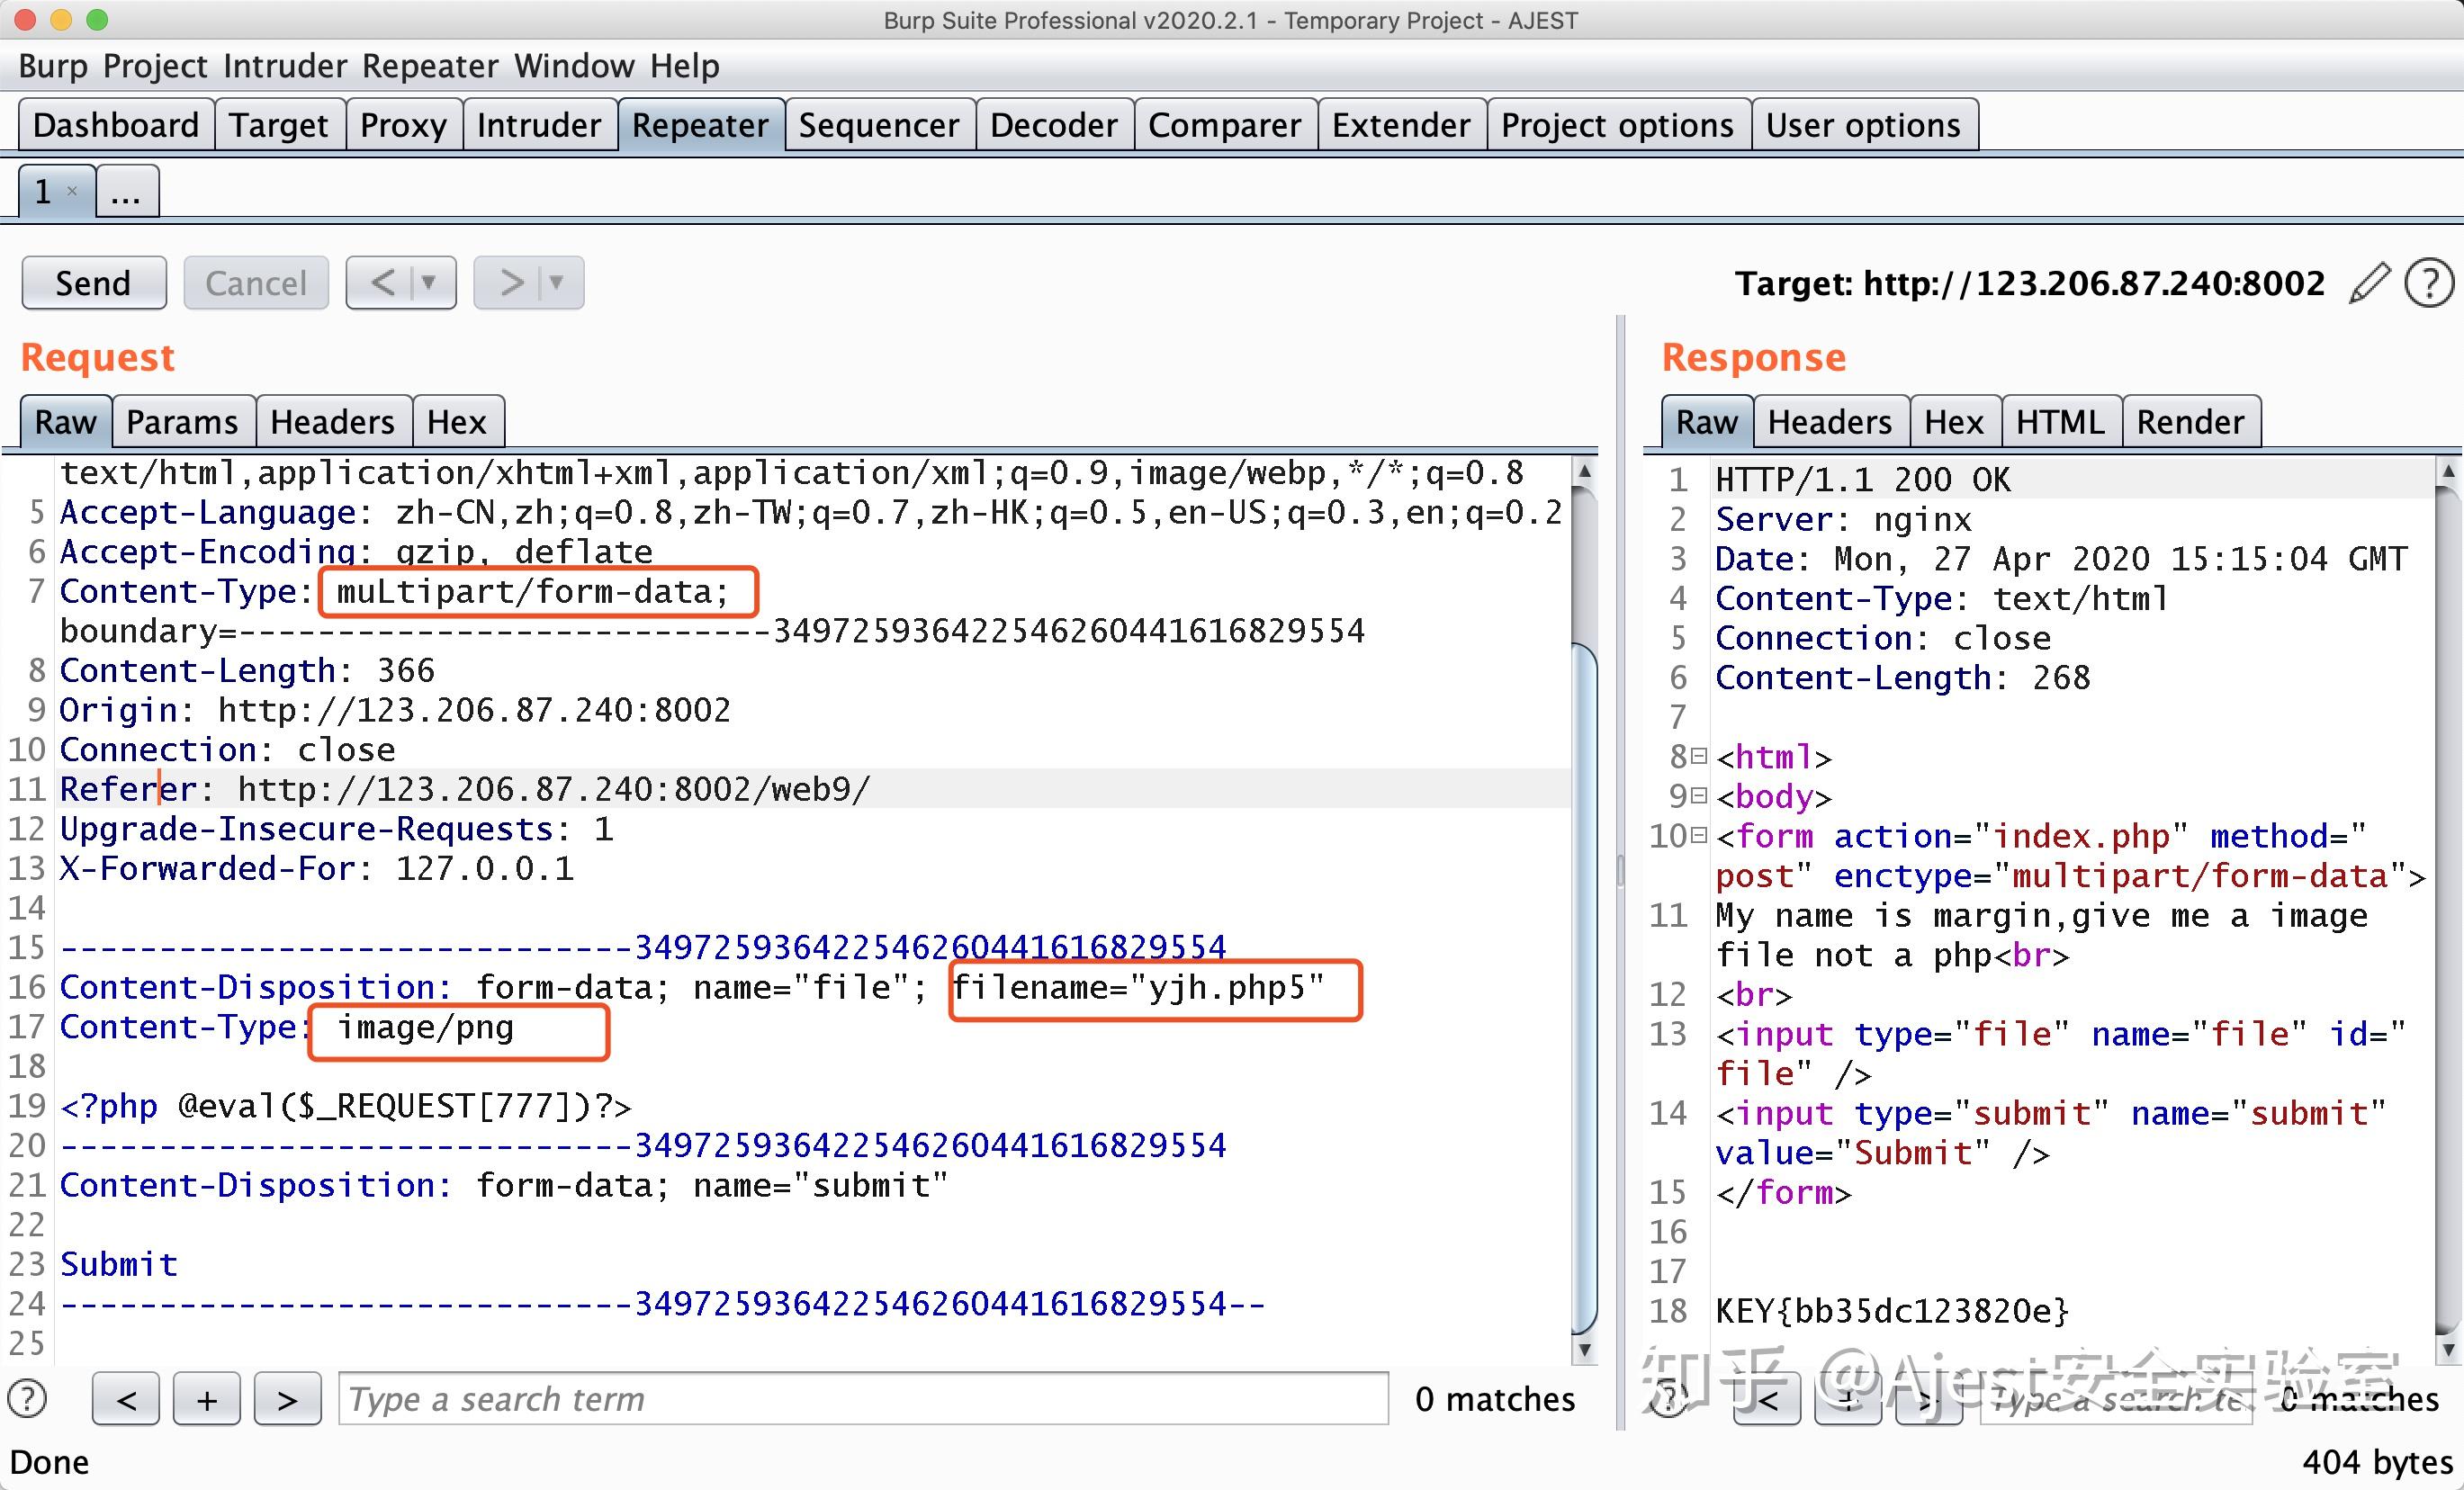Collapse the body tag fold marker
Screen dimensions: 2464x1490
(x=1697, y=796)
